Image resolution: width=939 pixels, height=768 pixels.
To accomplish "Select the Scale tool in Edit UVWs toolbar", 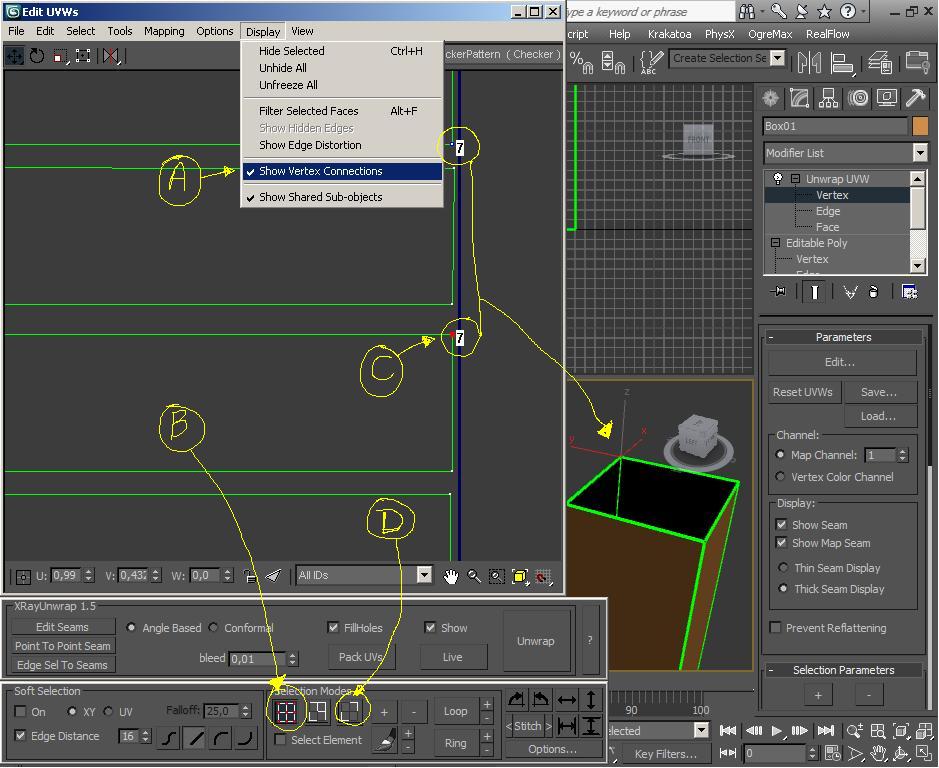I will pyautogui.click(x=60, y=56).
